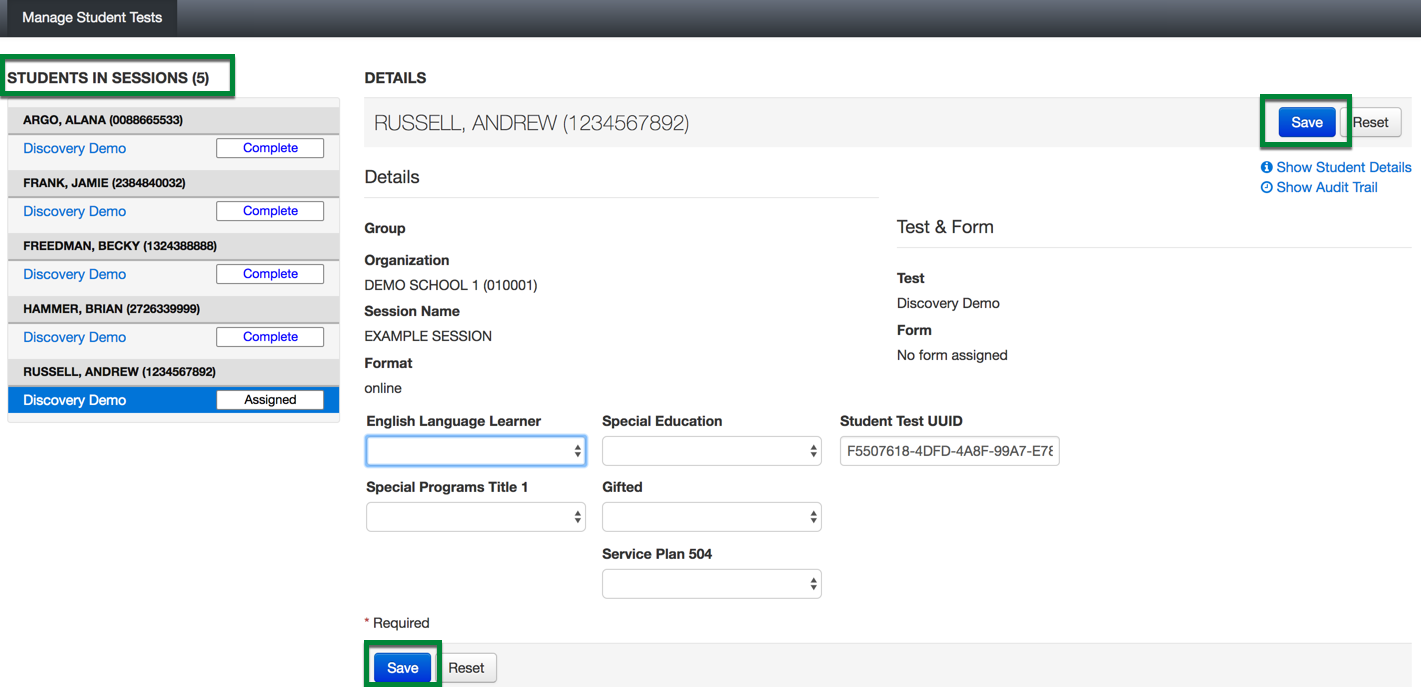Screen dimensions: 1421x687
Task: Click the top Reset button
Action: (x=1370, y=122)
